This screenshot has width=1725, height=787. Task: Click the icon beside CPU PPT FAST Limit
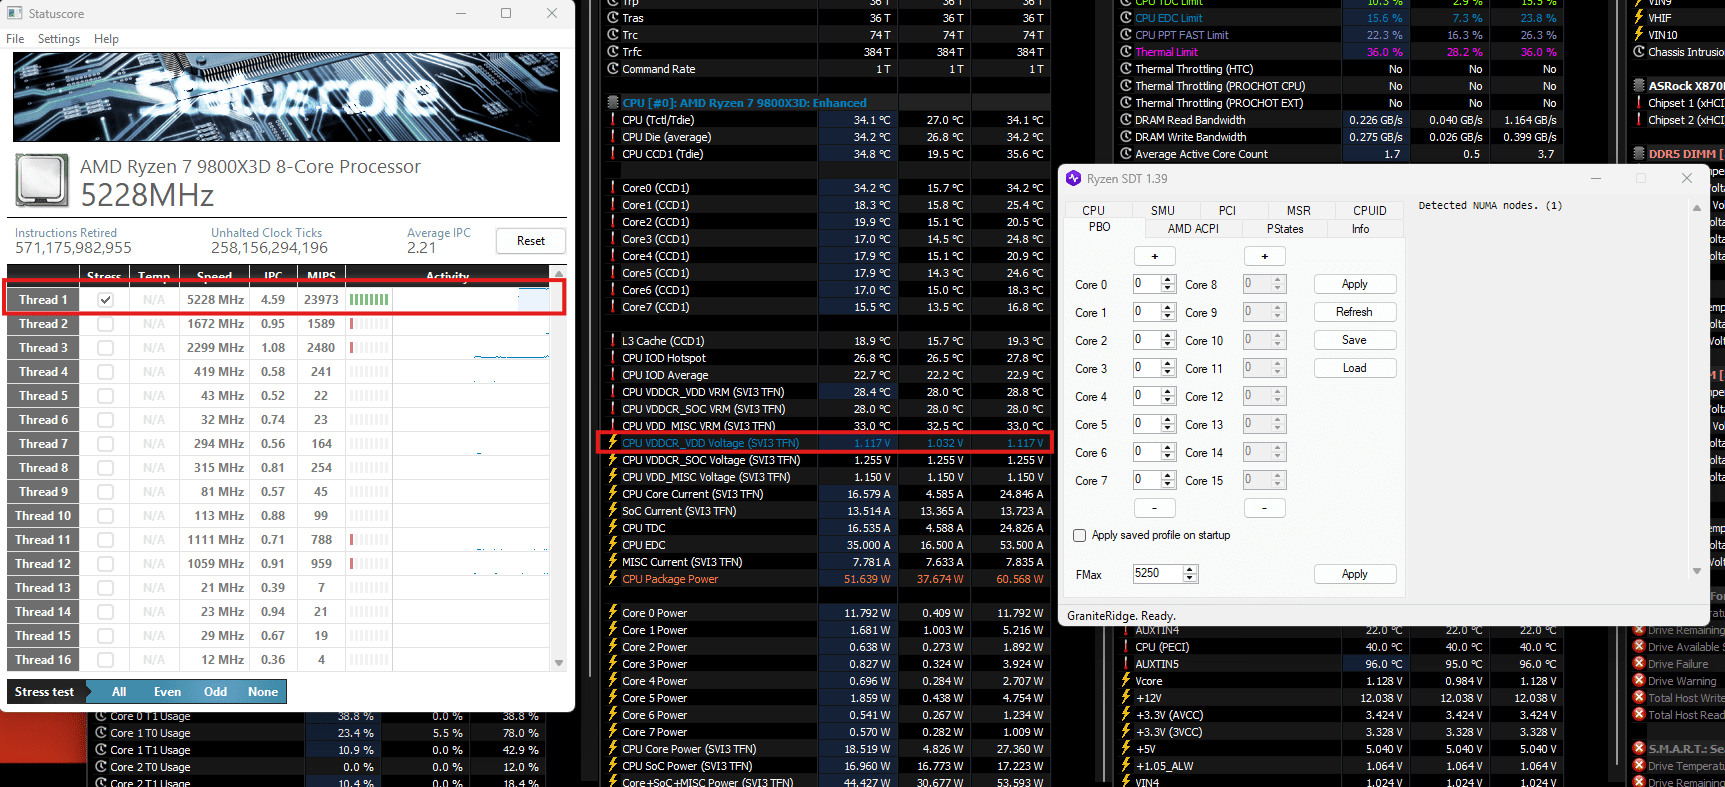tap(1126, 35)
